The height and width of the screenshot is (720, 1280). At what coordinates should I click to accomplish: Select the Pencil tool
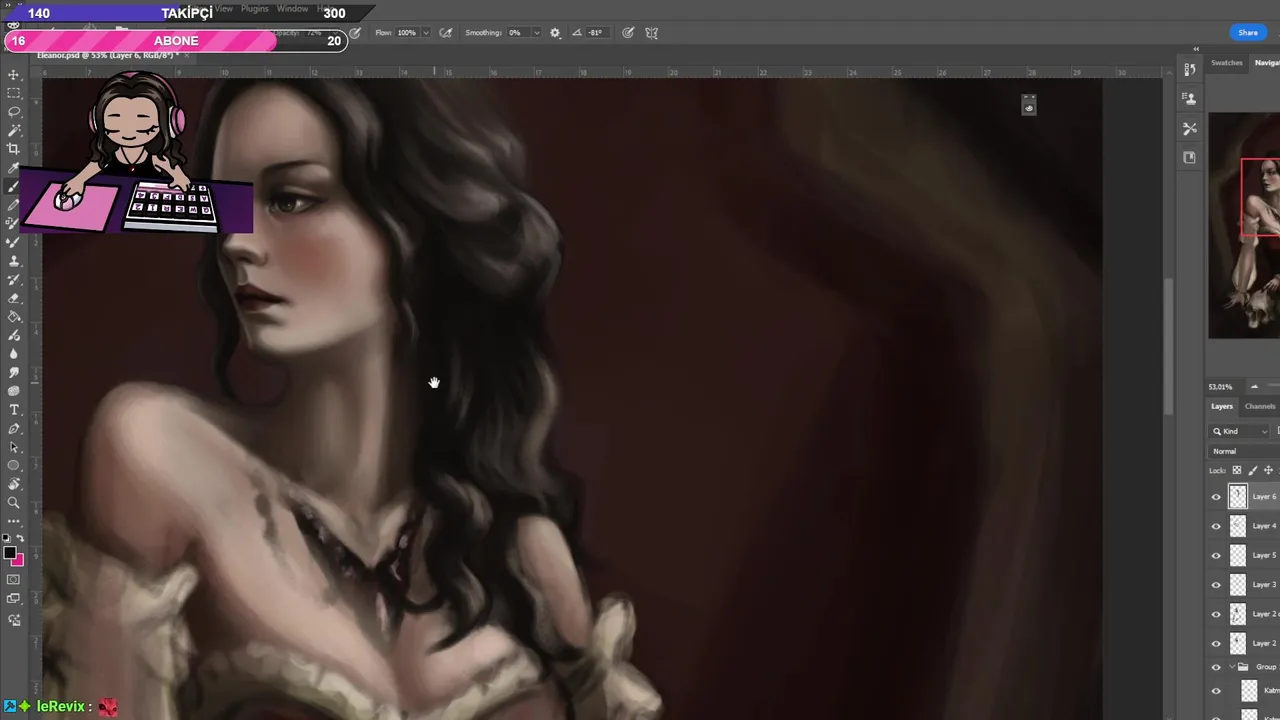pyautogui.click(x=14, y=205)
